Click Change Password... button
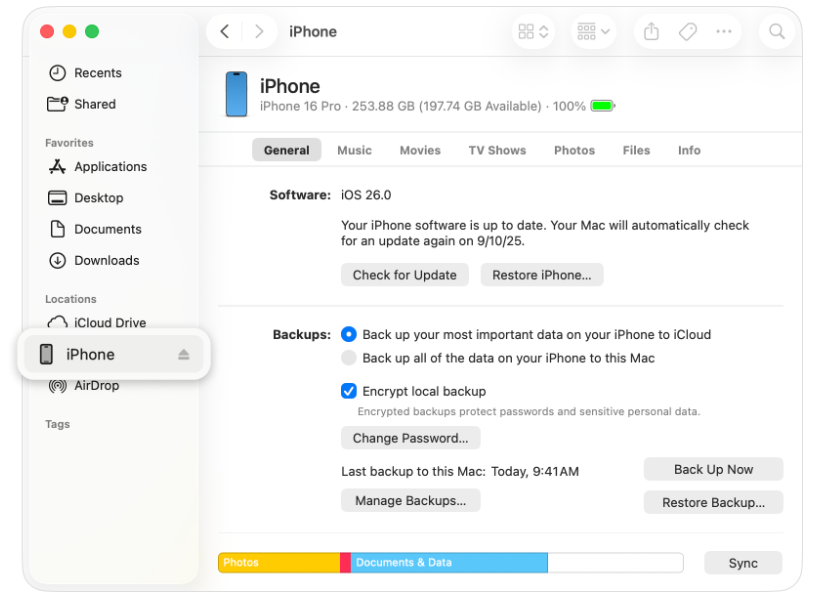This screenshot has height=602, width=818. click(411, 438)
